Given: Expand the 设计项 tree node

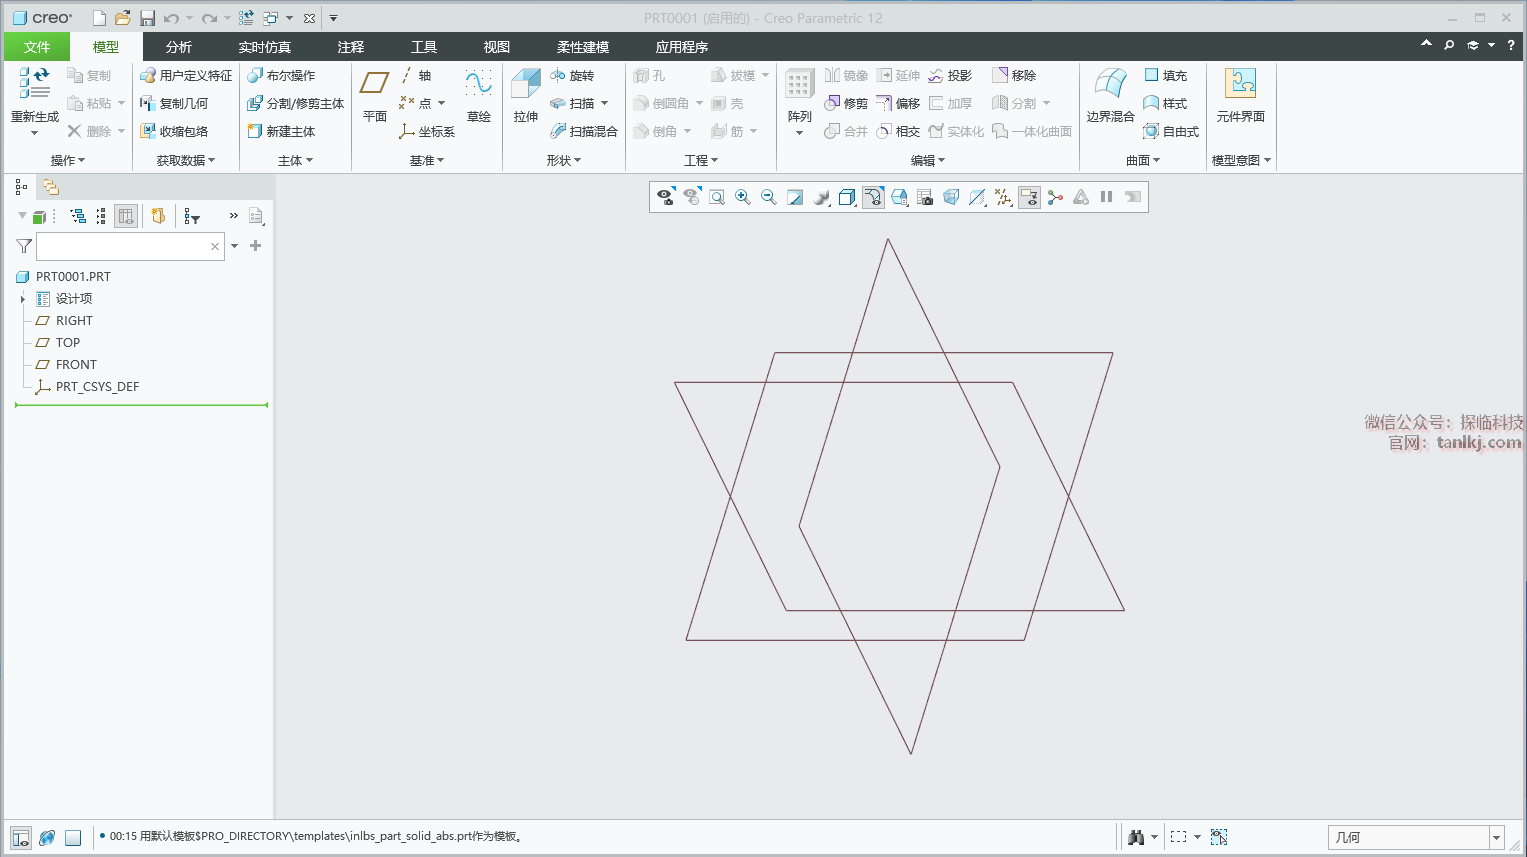Looking at the screenshot, I should point(23,299).
